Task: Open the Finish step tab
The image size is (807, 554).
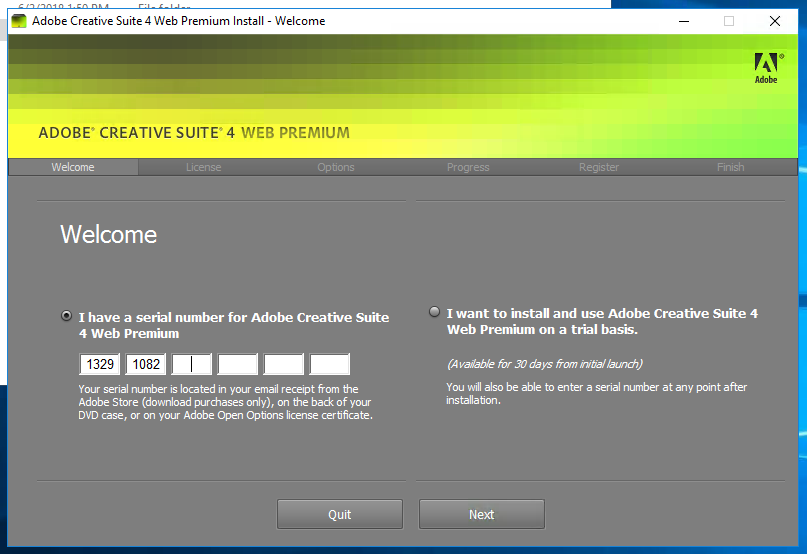Action: (x=730, y=167)
